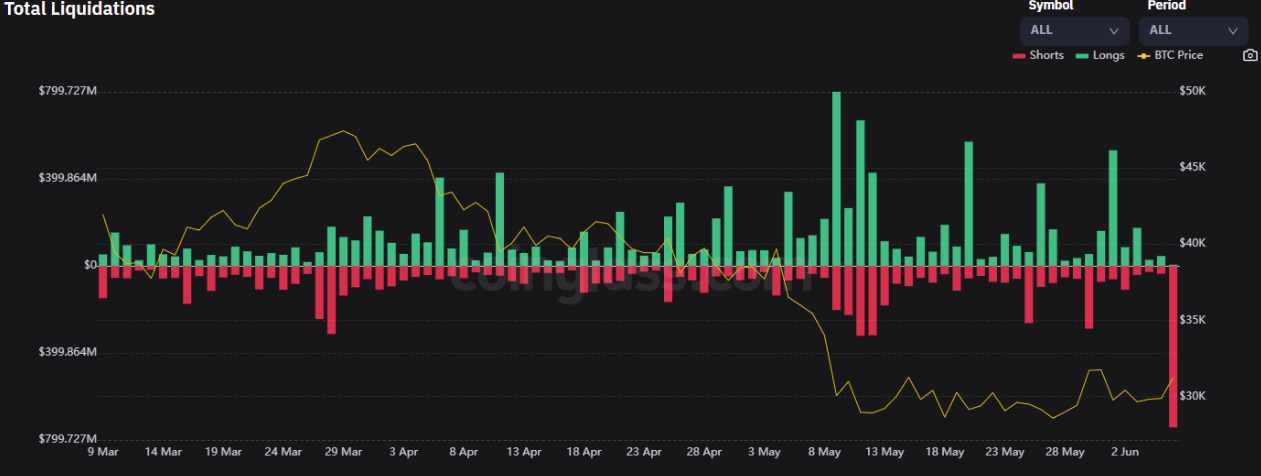Click the yellow BTC Price line marker
Screen dimensions: 1261x476
[x=1145, y=56]
